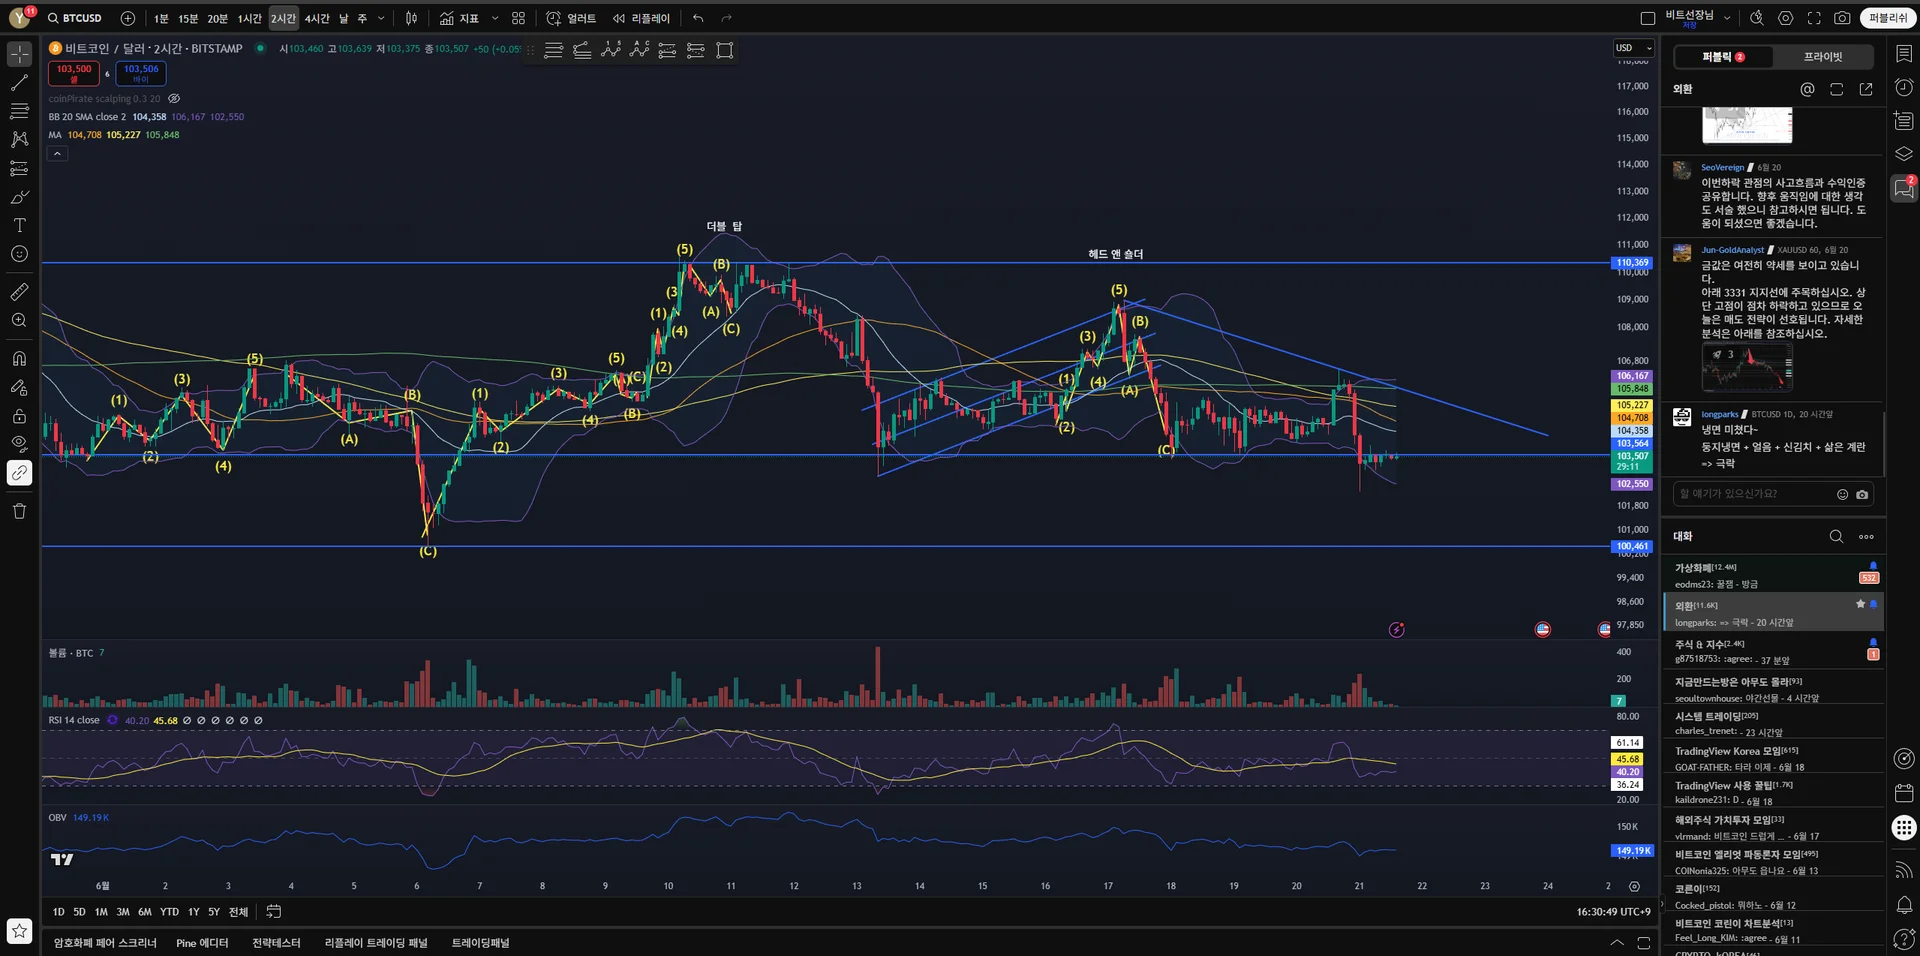Switch to the 4시간 timeframe
Screen dimensions: 1920x956
317,18
